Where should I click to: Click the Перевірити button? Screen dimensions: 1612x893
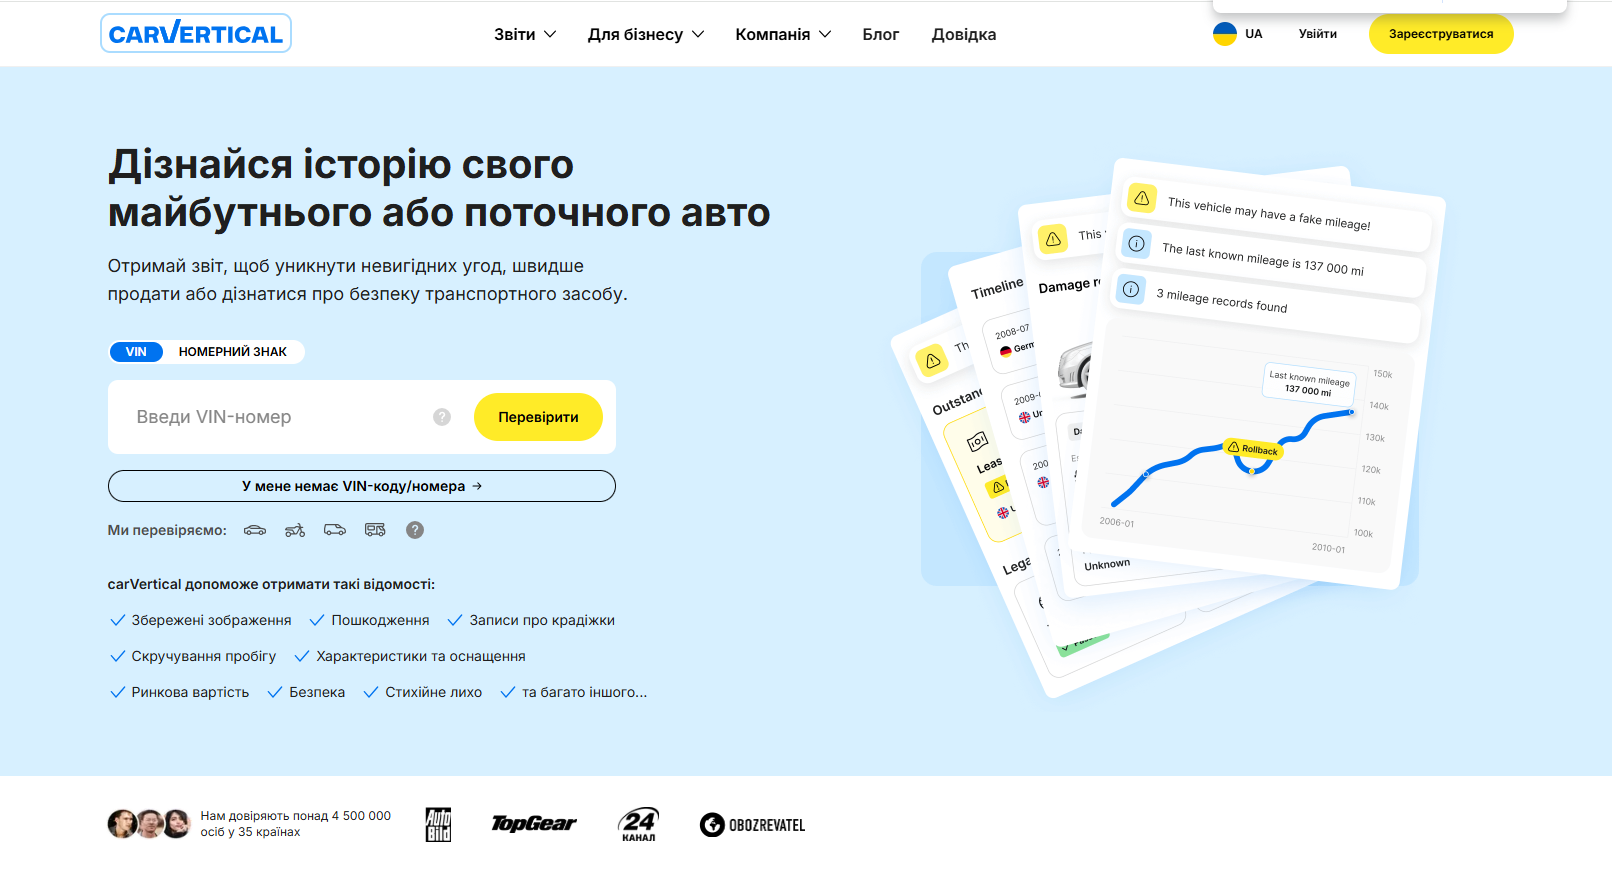pyautogui.click(x=538, y=417)
